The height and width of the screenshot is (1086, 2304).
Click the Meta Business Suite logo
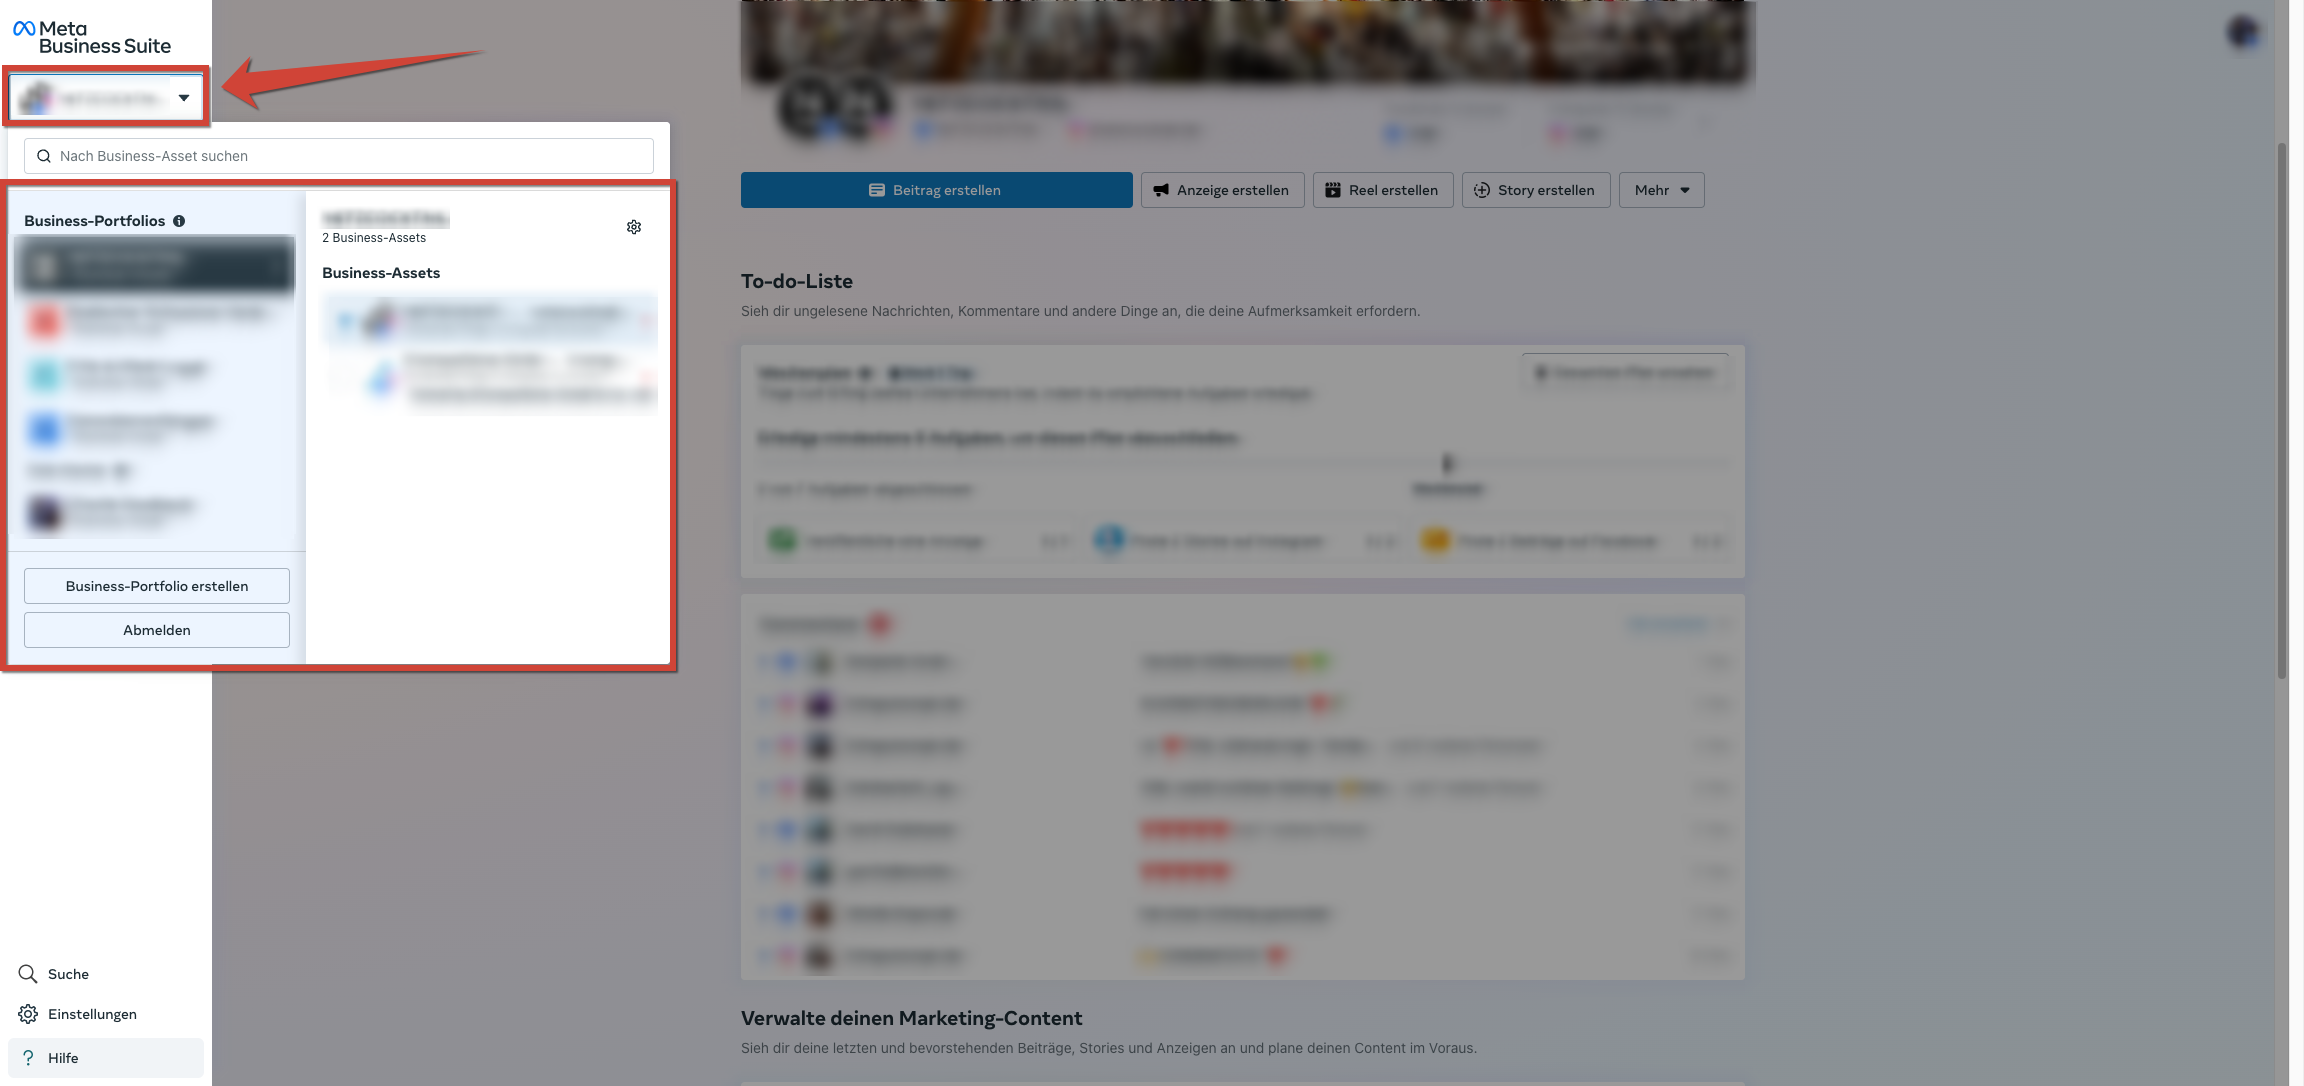[x=92, y=37]
